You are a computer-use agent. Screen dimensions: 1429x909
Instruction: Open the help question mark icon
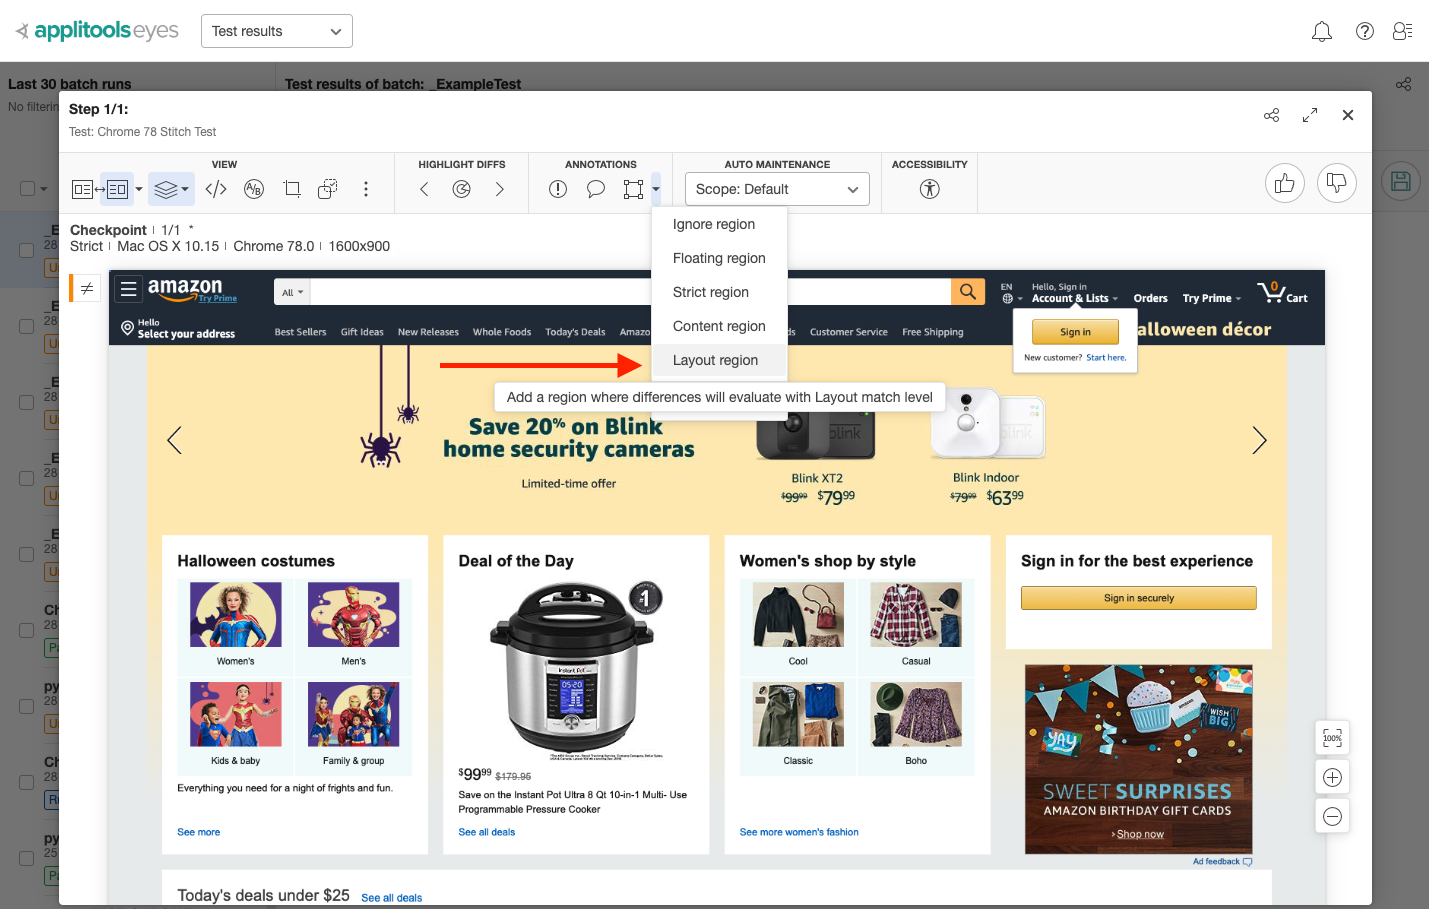coord(1364,31)
